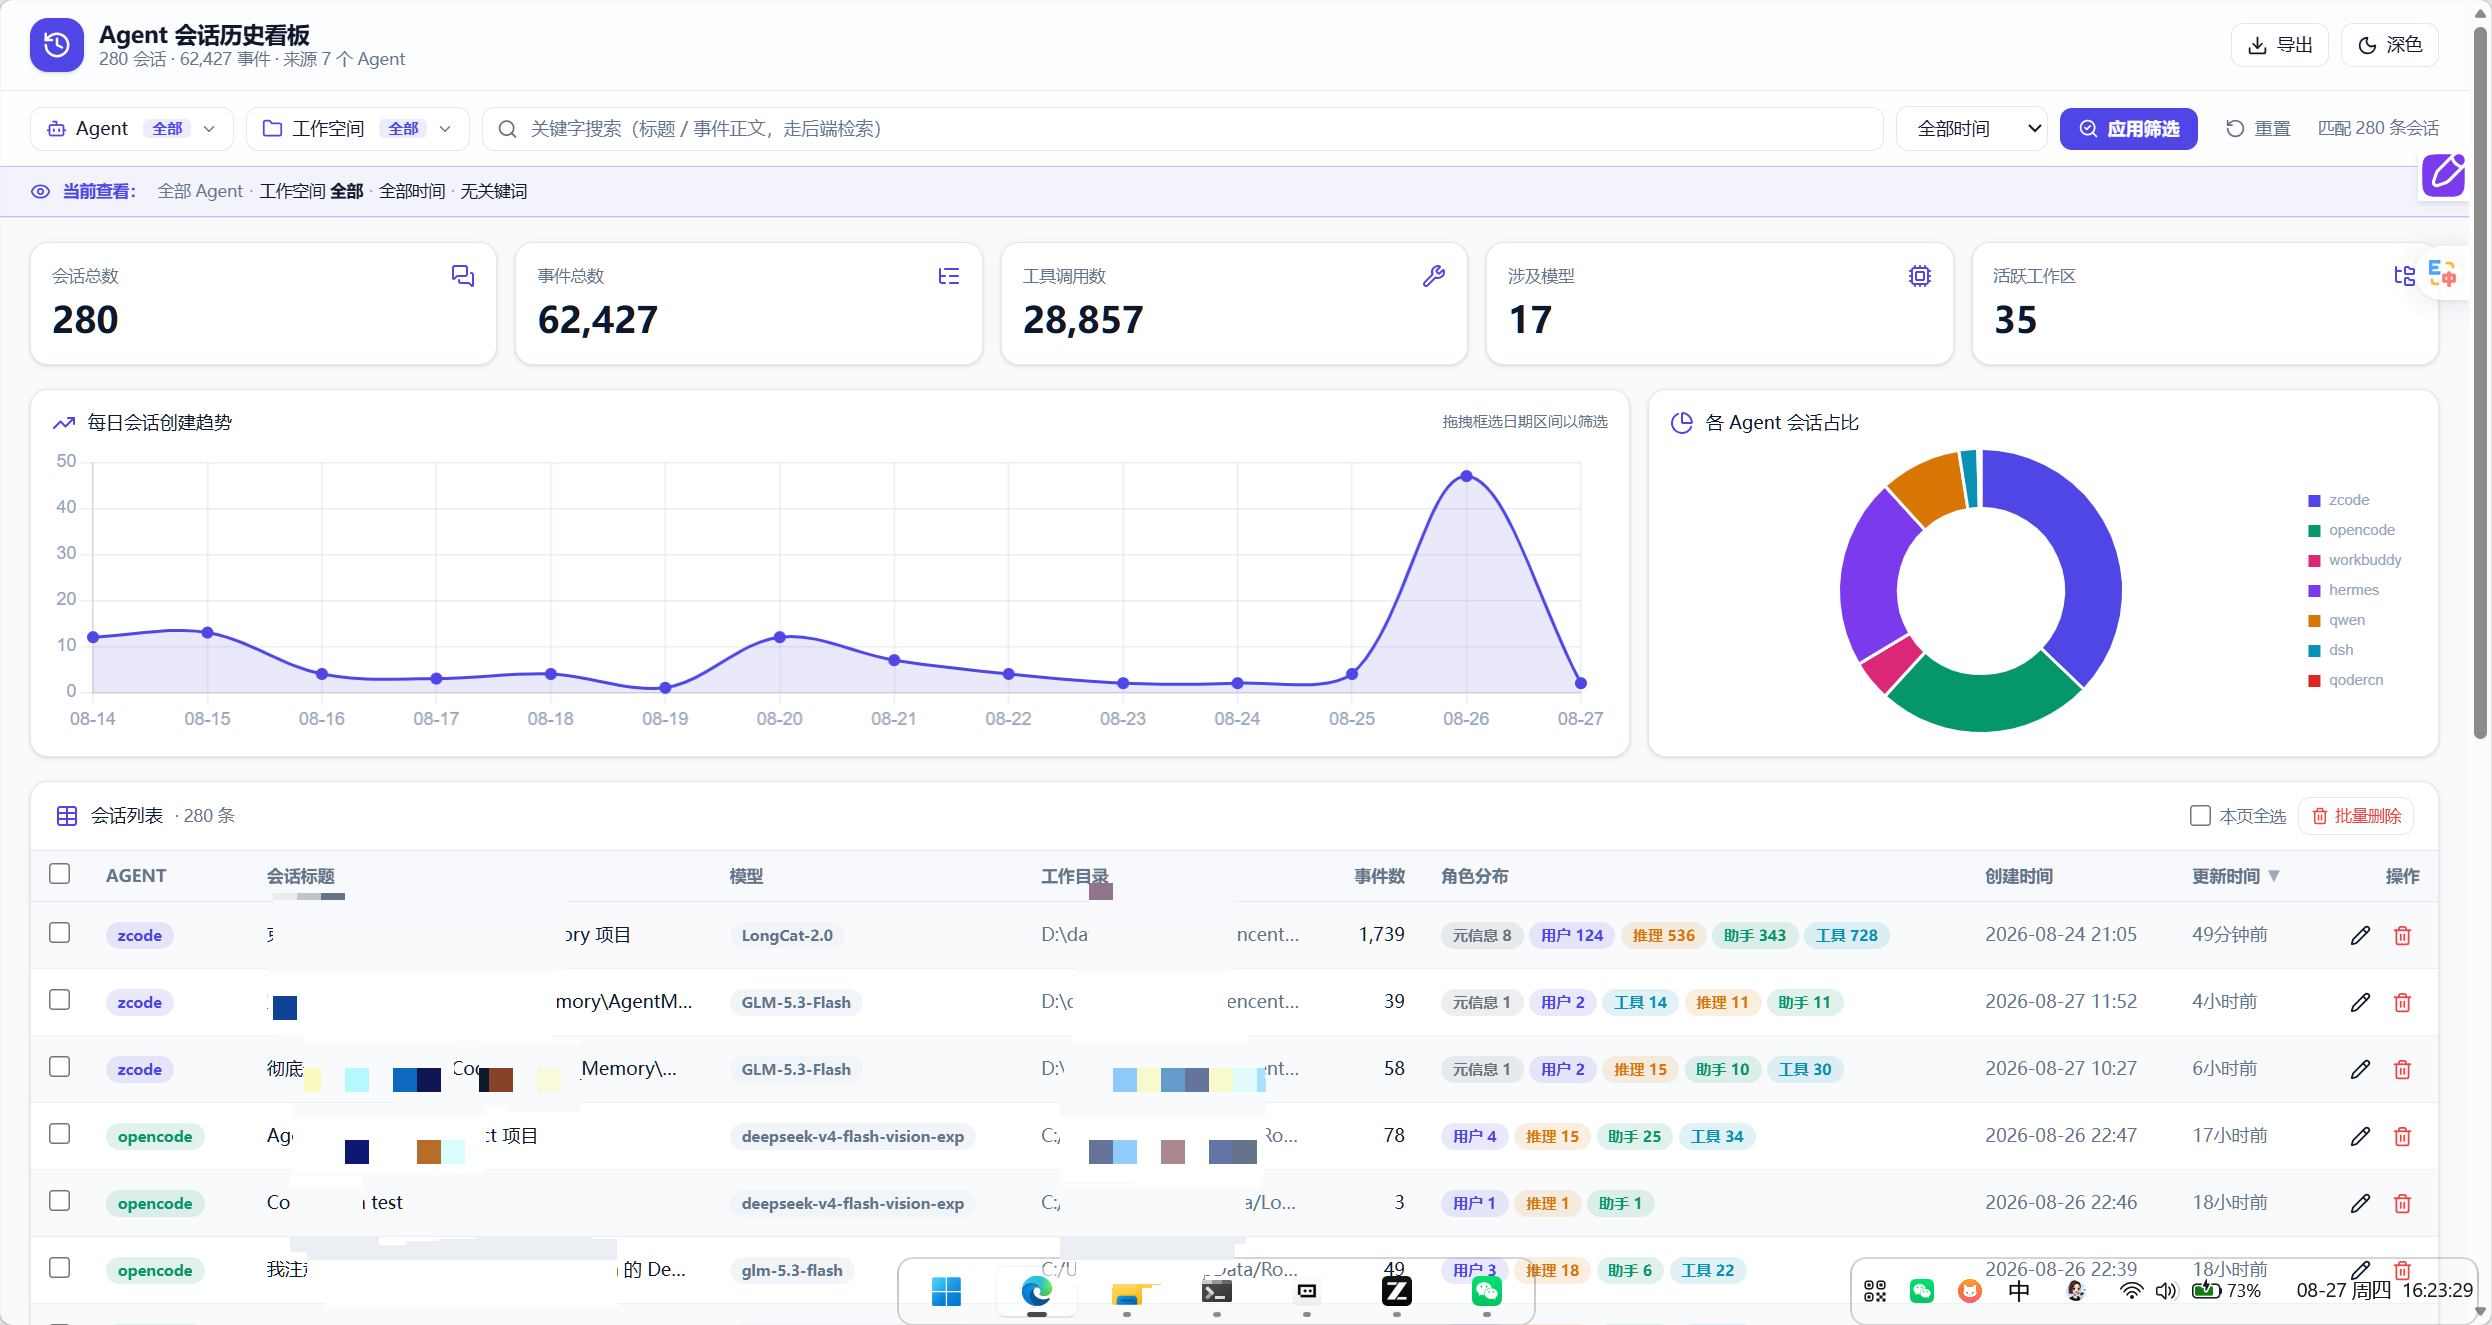Click the wrench icon on 工具调用数 card

[x=1434, y=276]
